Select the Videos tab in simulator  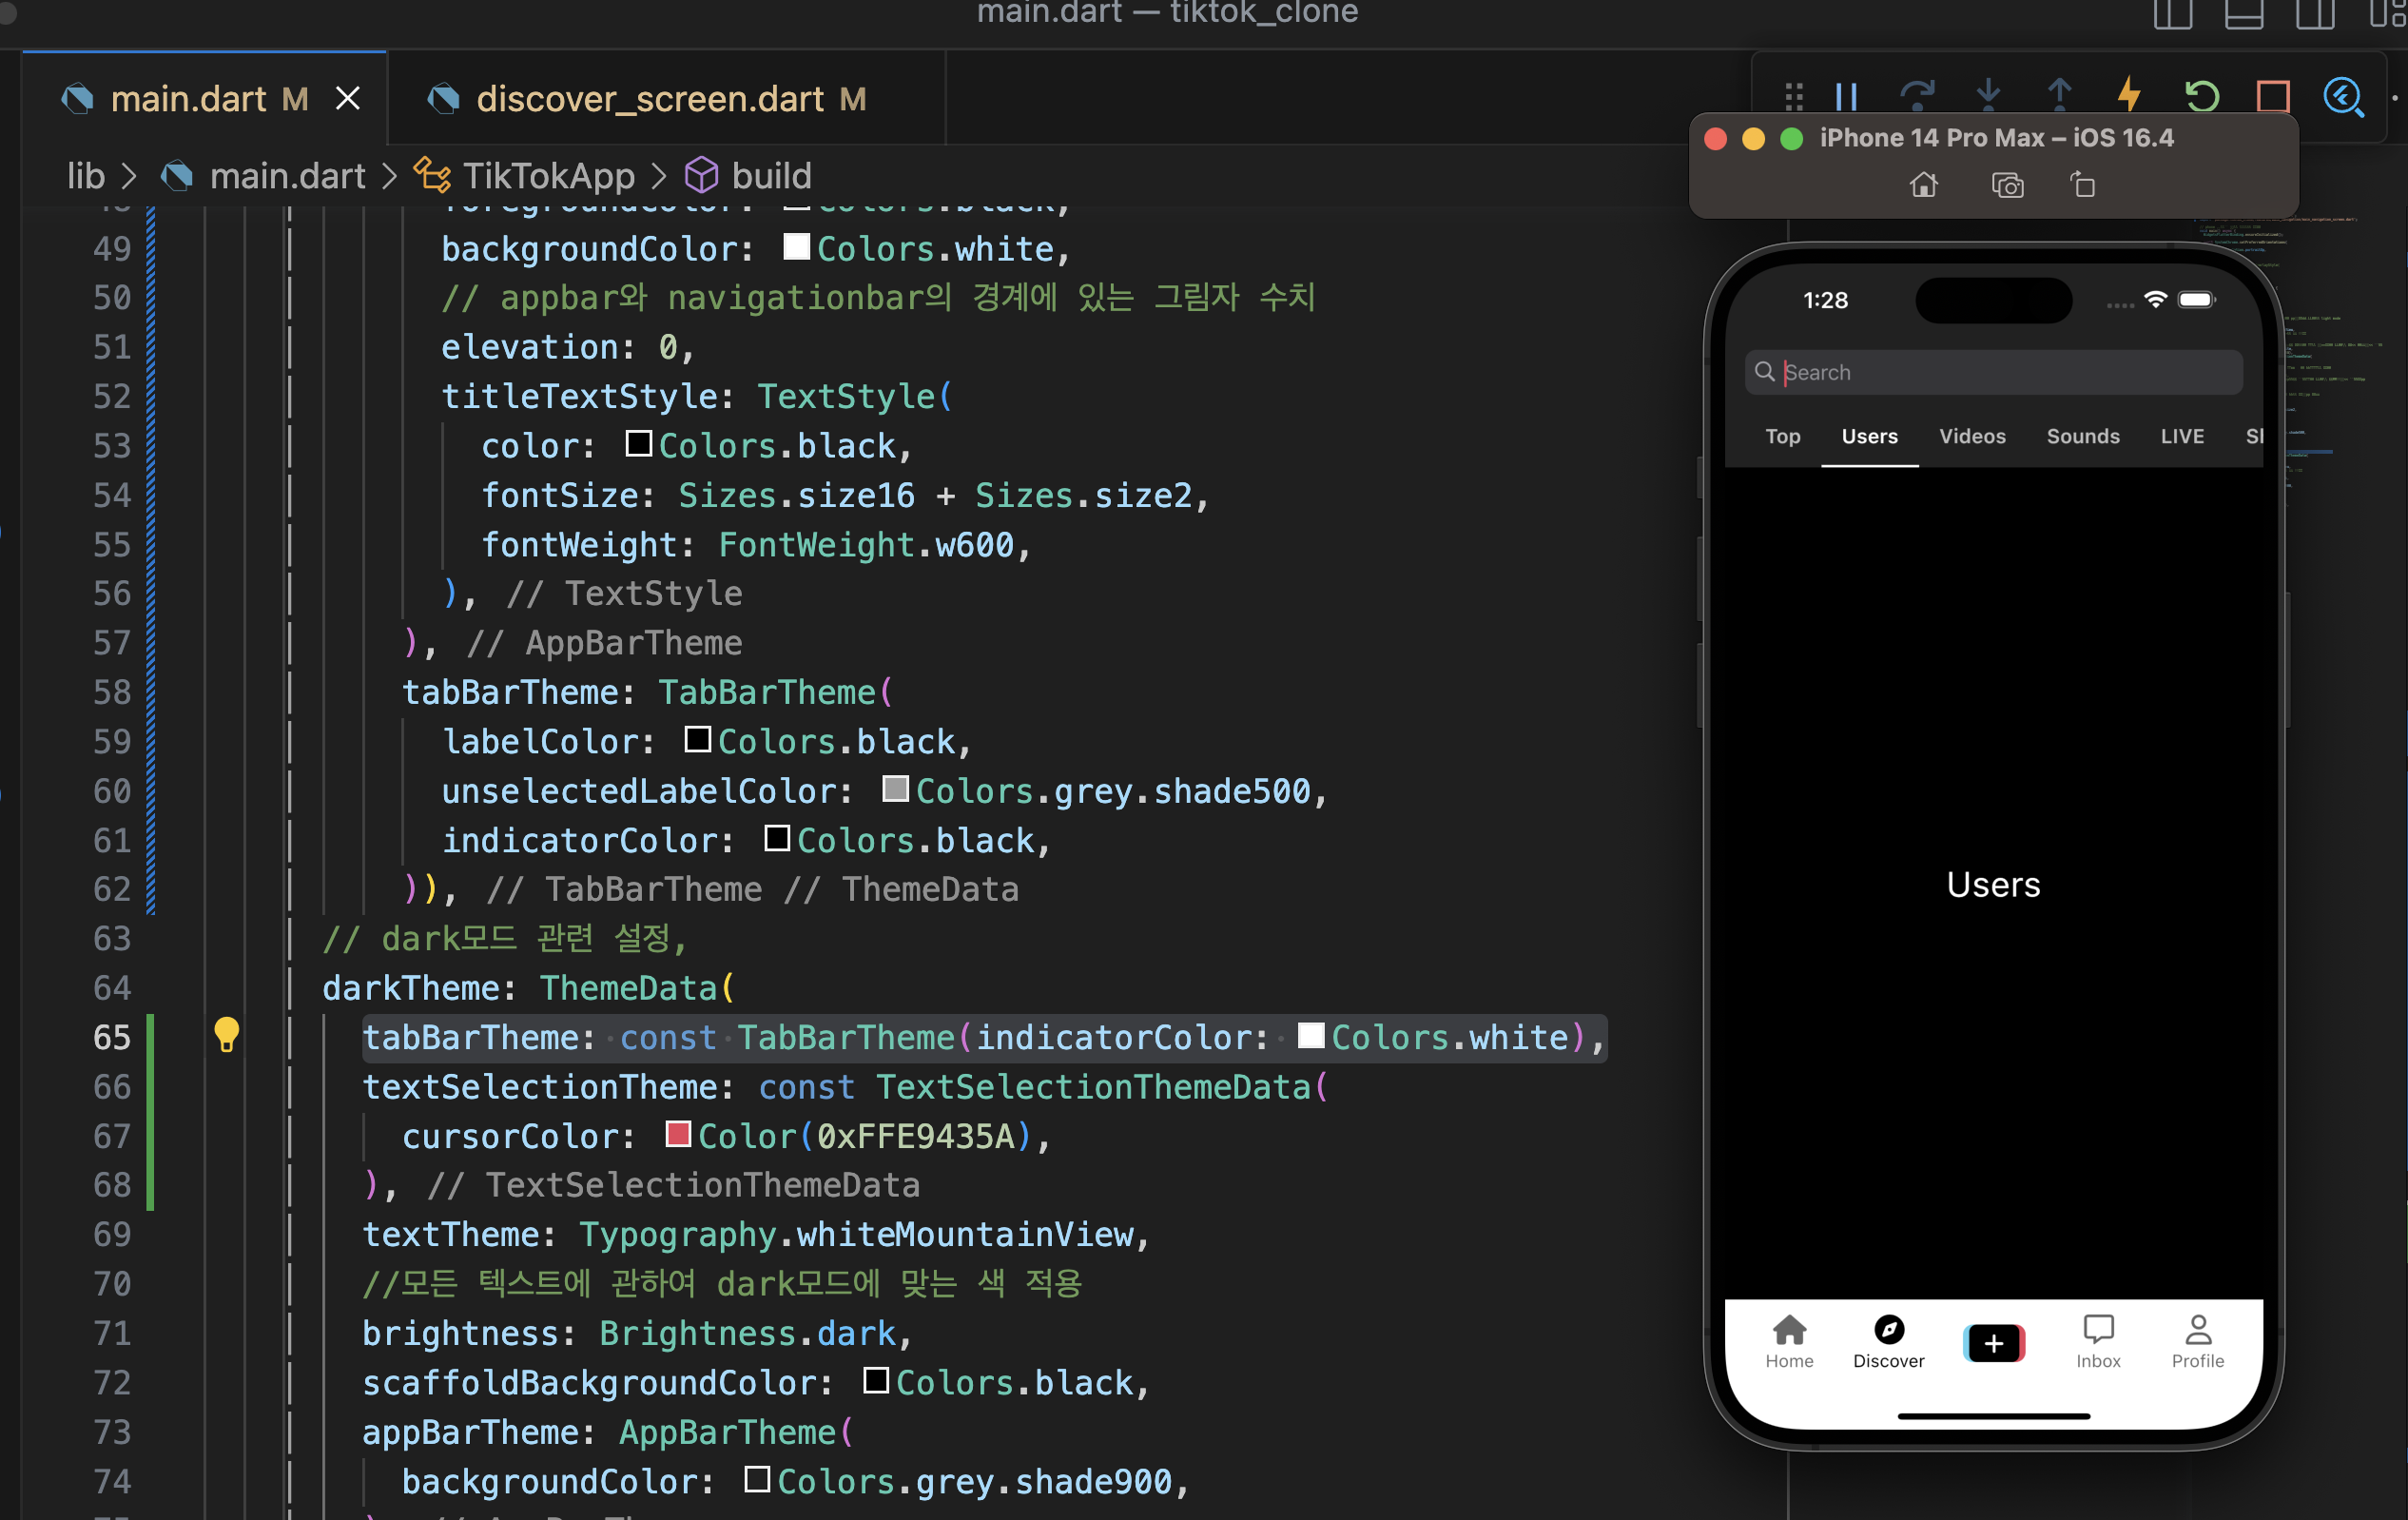tap(1972, 436)
